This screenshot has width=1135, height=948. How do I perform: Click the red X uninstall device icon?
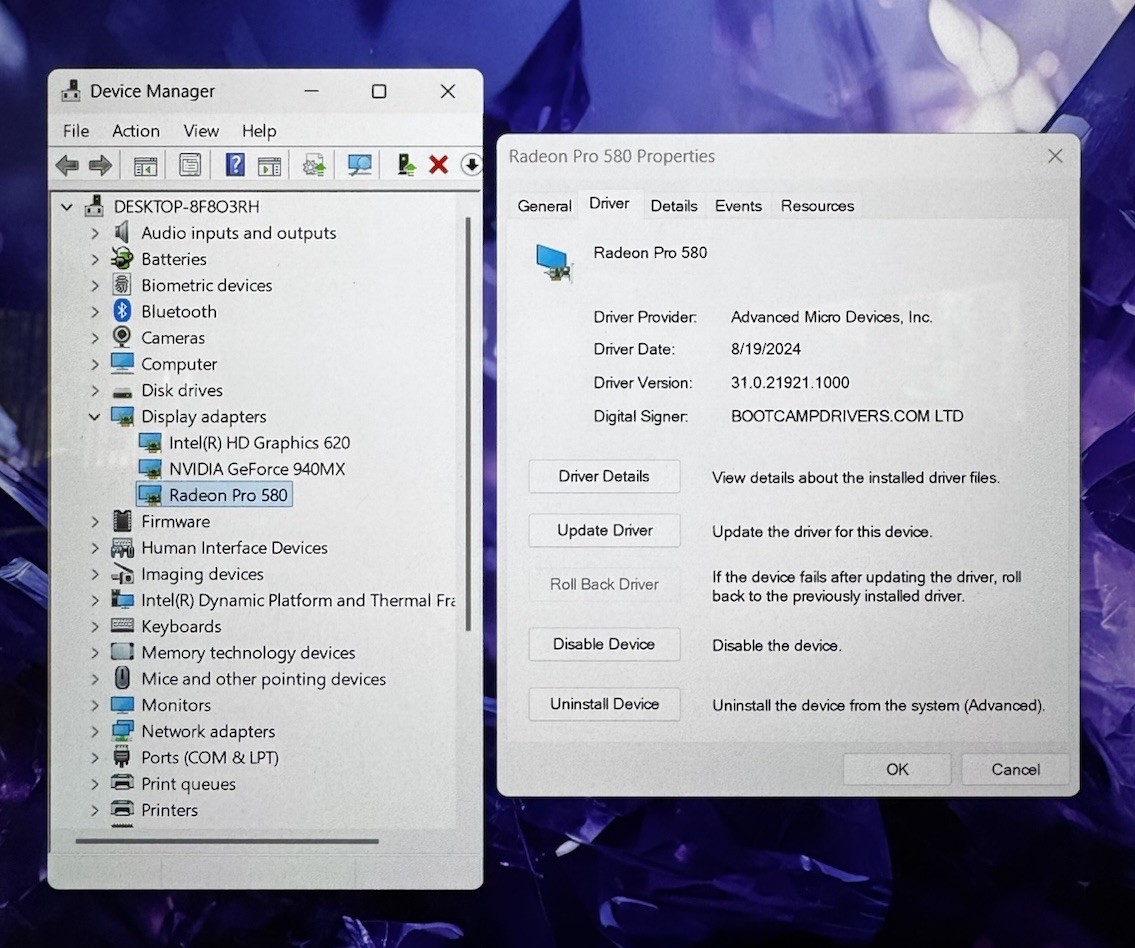coord(438,165)
